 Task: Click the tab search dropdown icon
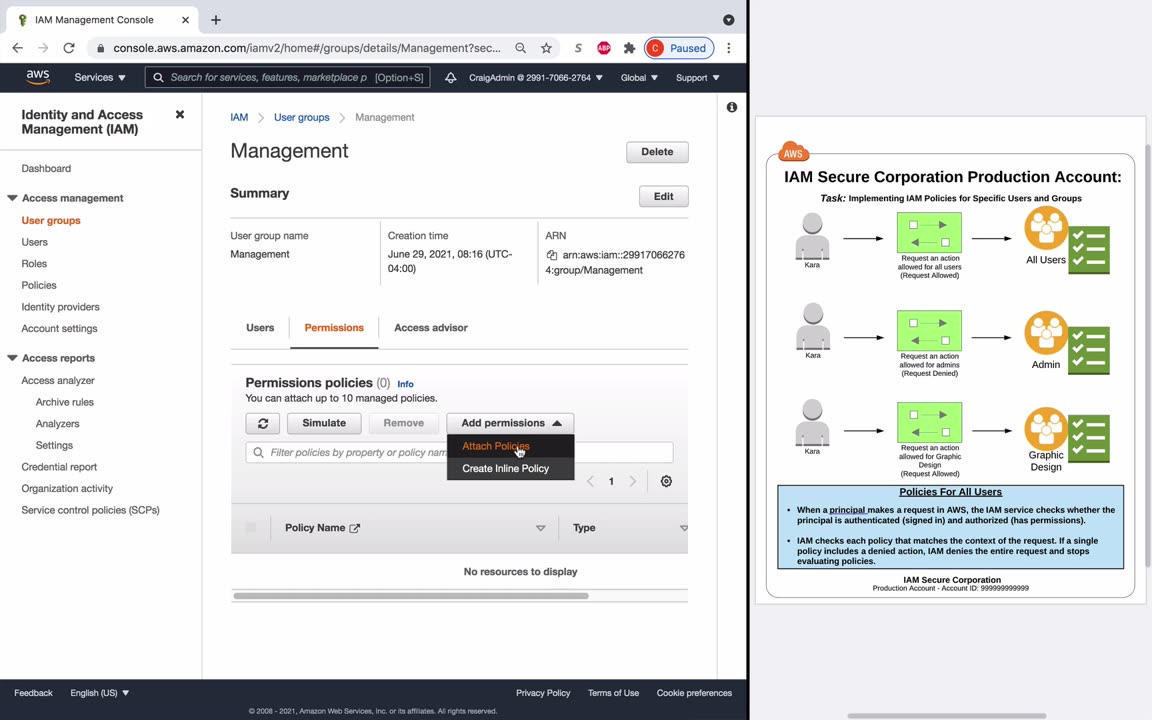coord(729,20)
